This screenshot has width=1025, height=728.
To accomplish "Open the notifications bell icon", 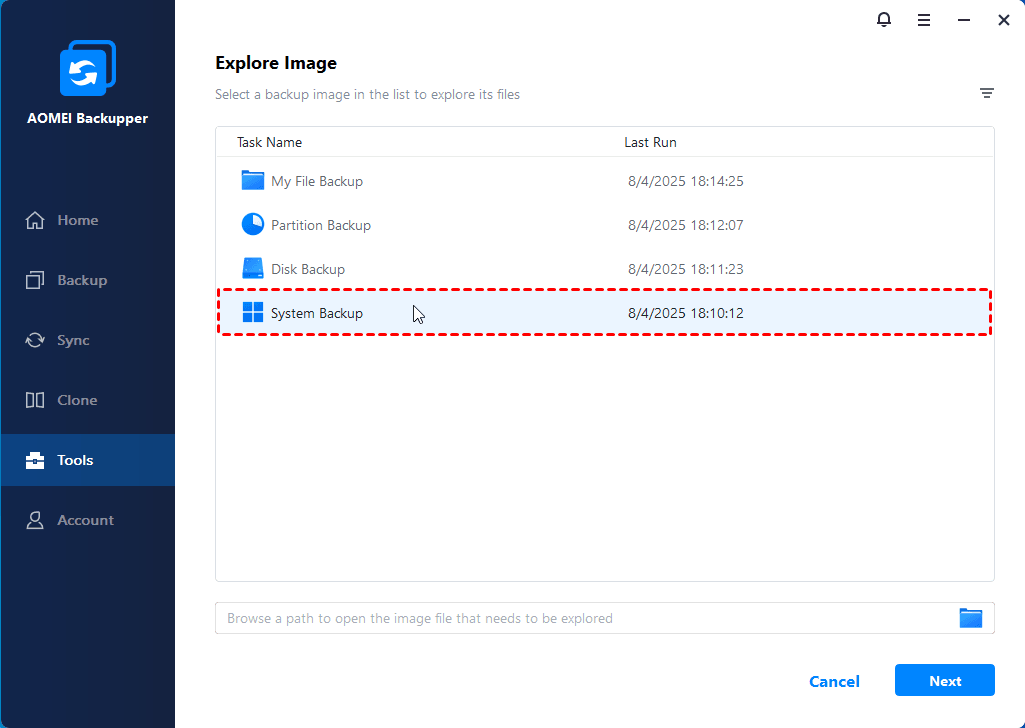I will (884, 20).
